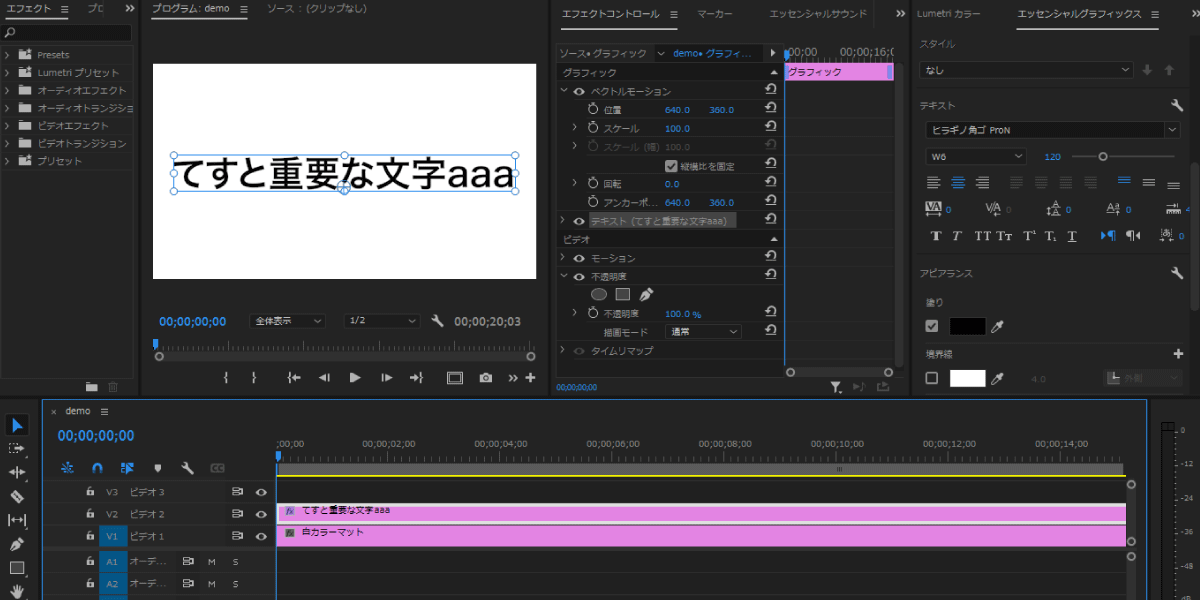1200x600 pixels.
Task: Create opacity 4-point rectangle mask
Action: coord(622,294)
